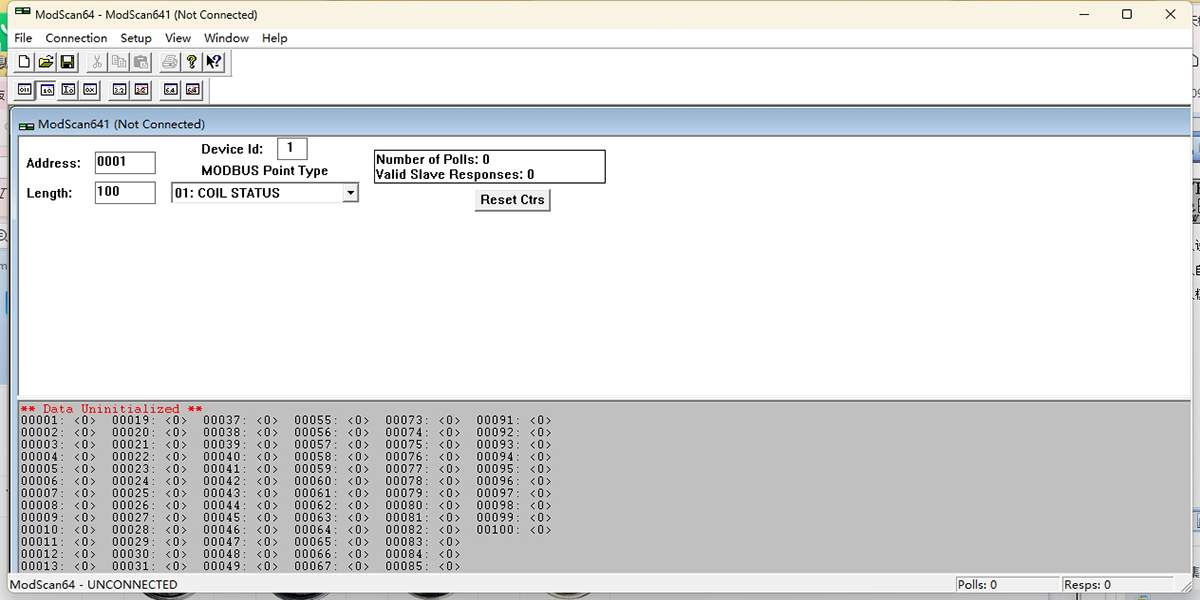Click the Paste clipboard toolbar icon
This screenshot has height=600, width=1200.
tap(141, 62)
